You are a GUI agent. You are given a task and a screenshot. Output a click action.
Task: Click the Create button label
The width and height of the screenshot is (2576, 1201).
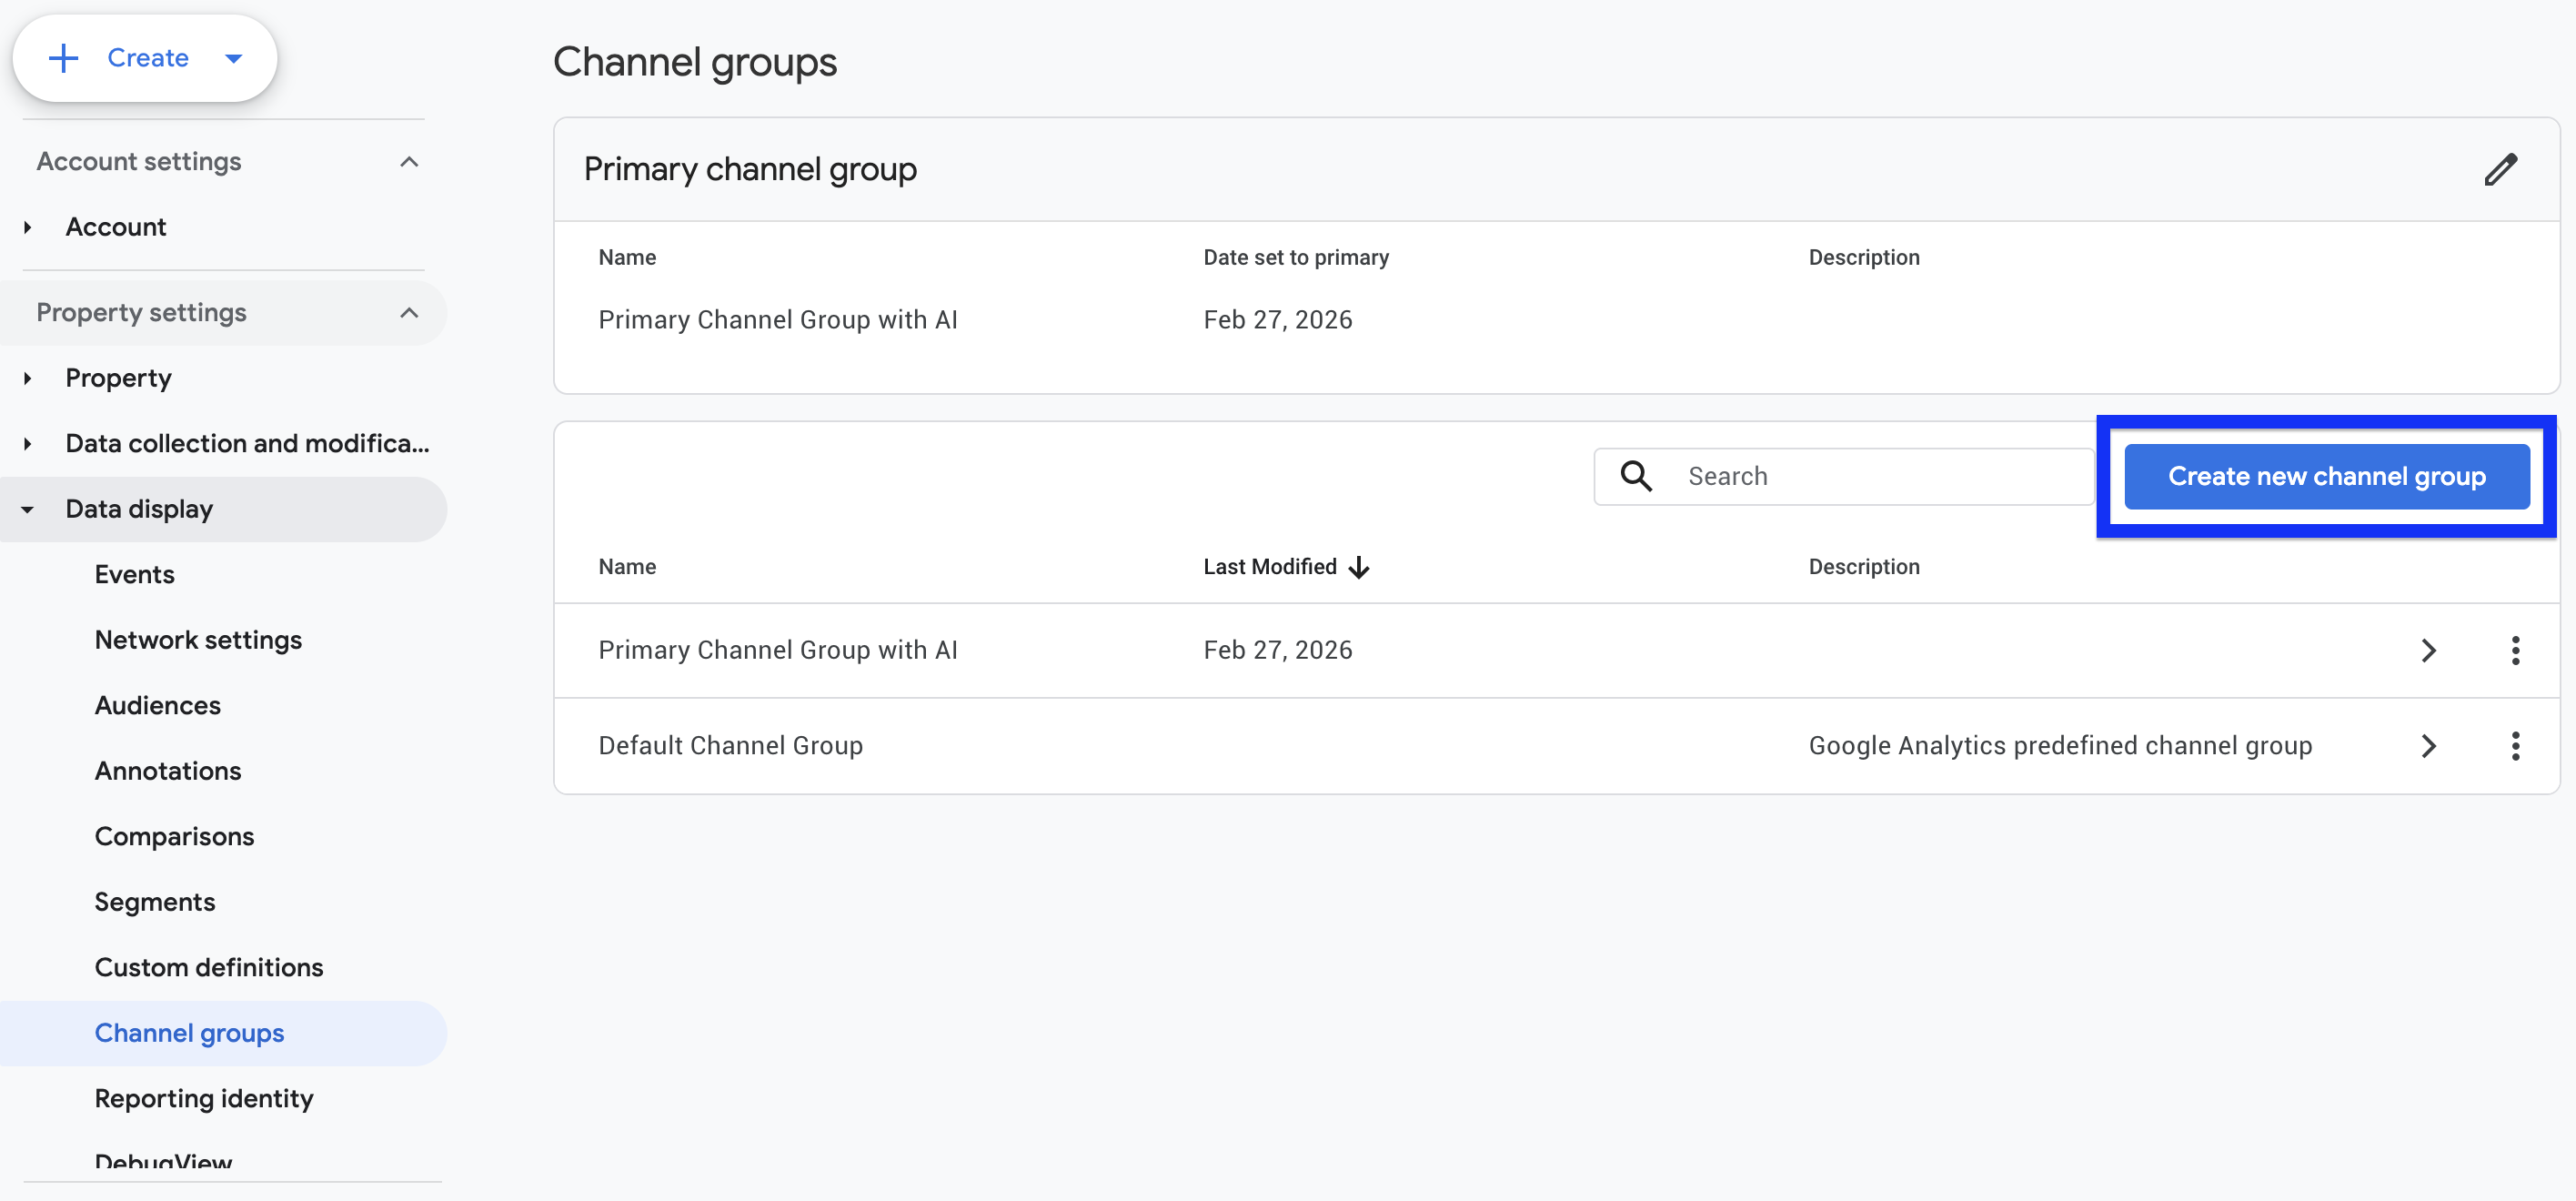[x=148, y=58]
